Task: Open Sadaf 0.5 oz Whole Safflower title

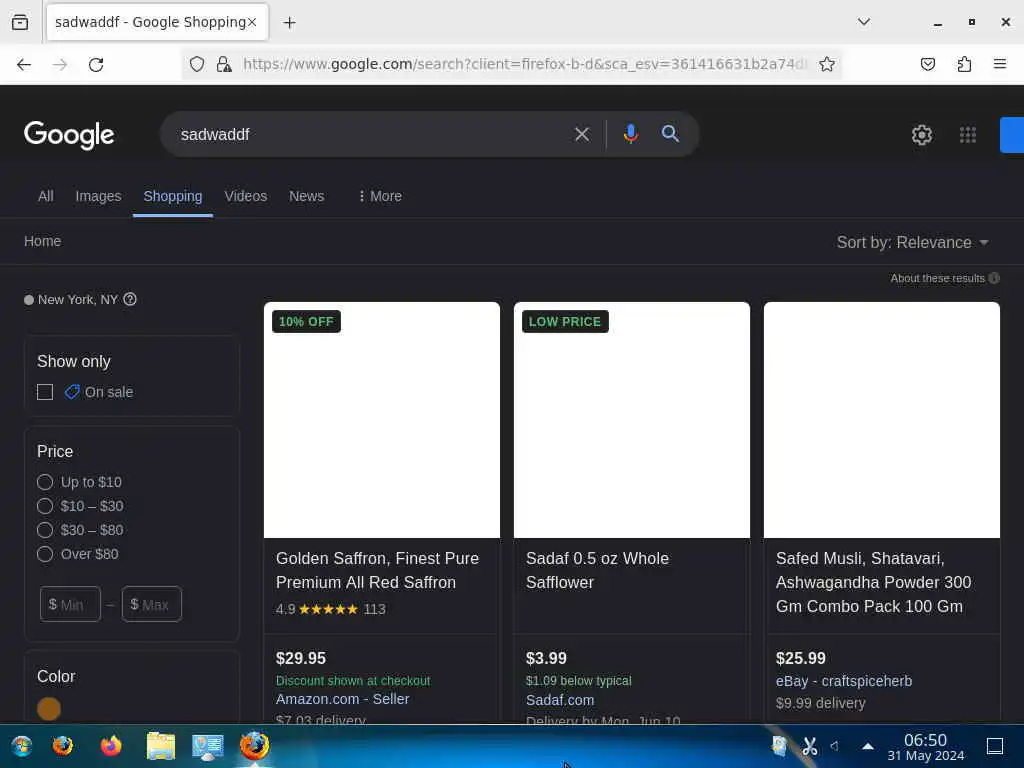Action: 598,570
